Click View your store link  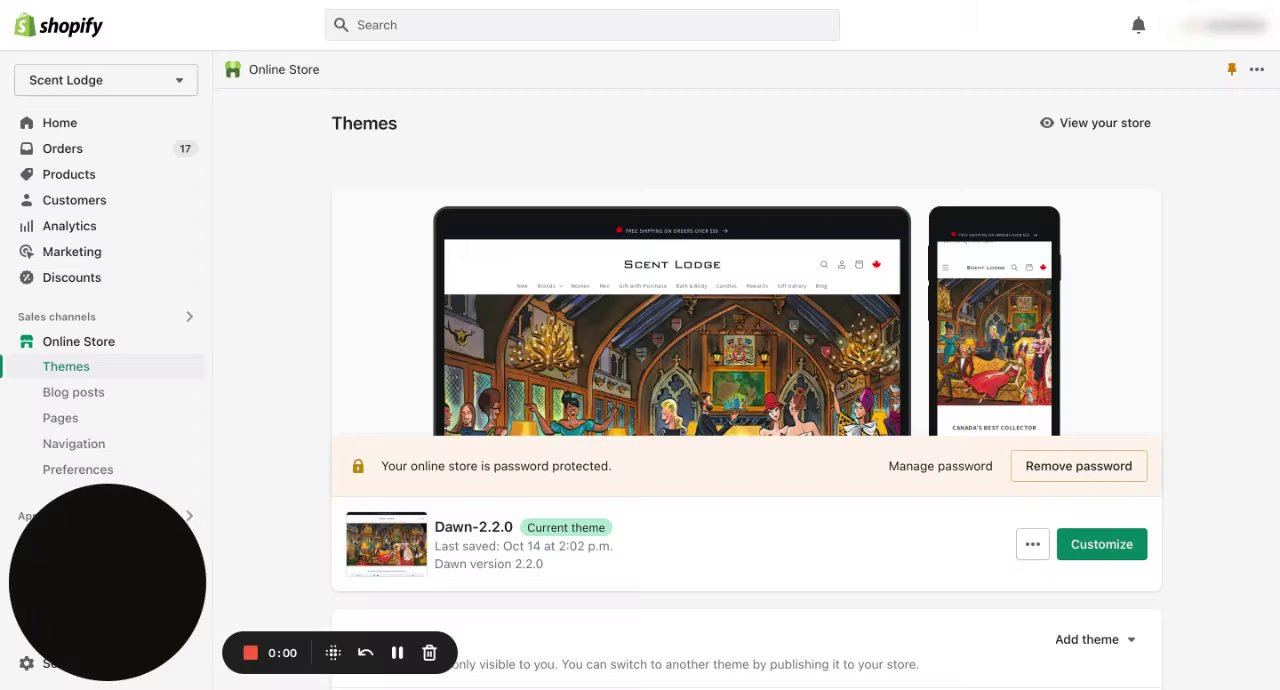1105,123
